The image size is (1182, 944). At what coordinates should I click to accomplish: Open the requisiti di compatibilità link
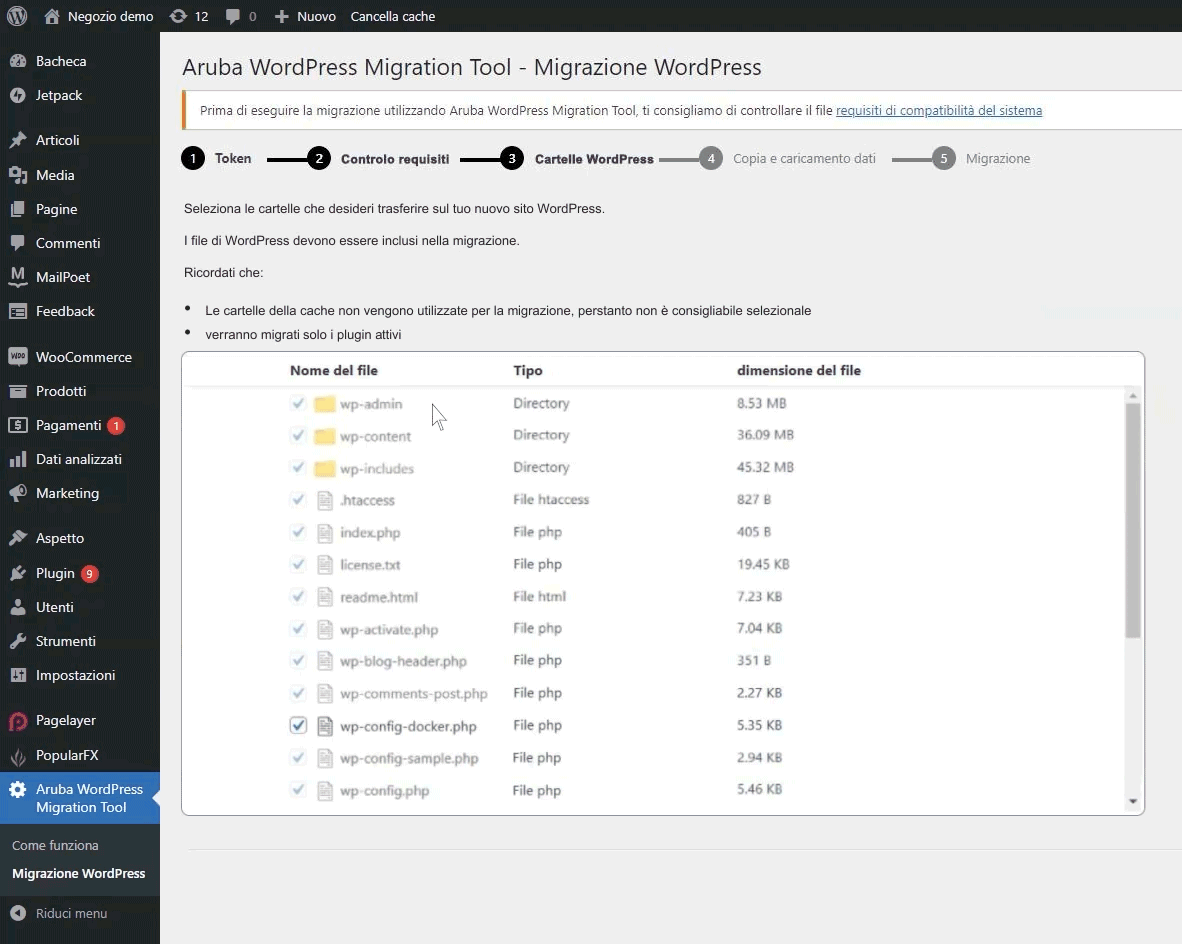pyautogui.click(x=938, y=111)
